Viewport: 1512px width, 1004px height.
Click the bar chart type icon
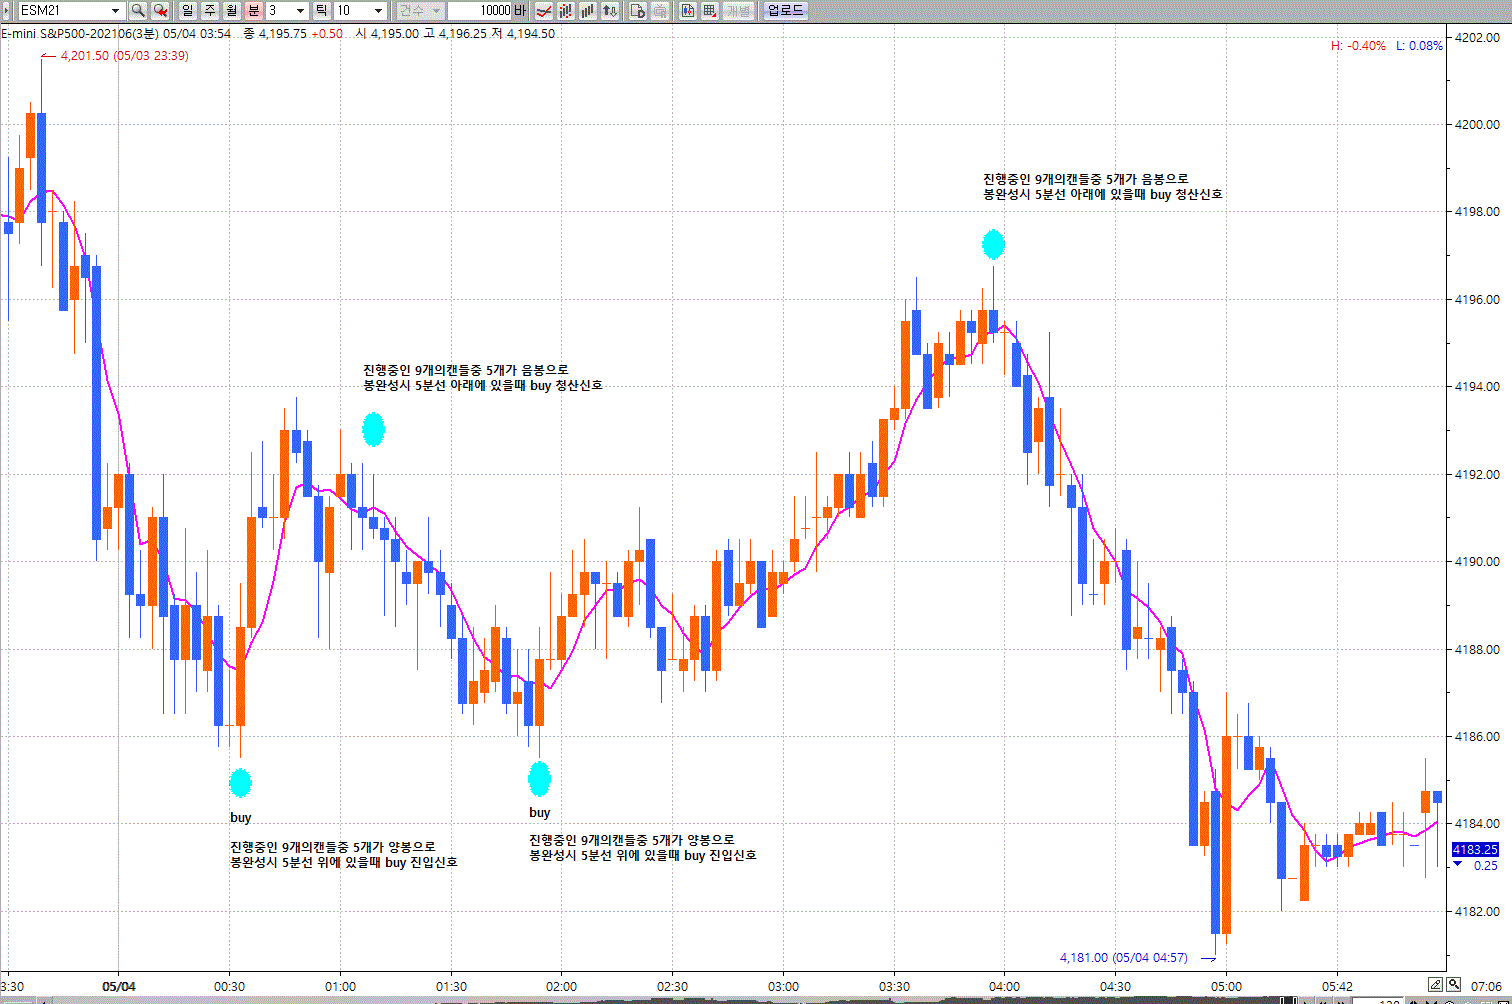pos(587,10)
